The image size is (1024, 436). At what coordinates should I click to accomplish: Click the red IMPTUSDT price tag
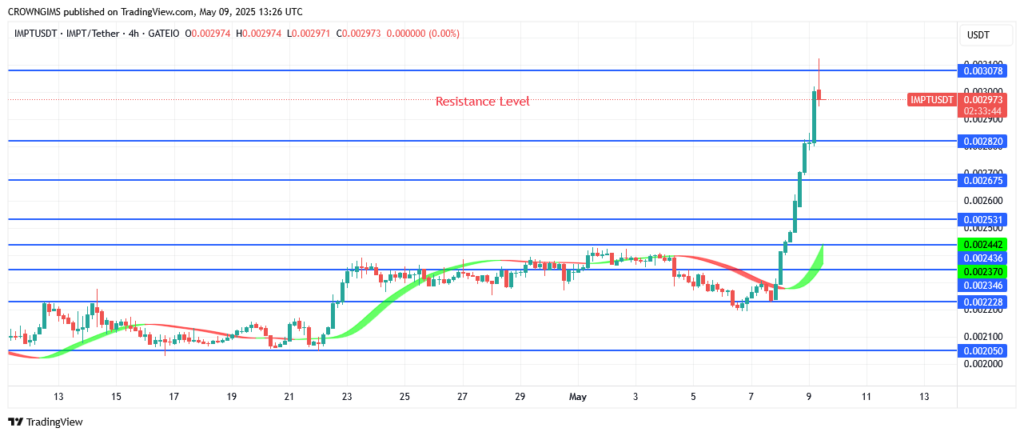coord(931,99)
